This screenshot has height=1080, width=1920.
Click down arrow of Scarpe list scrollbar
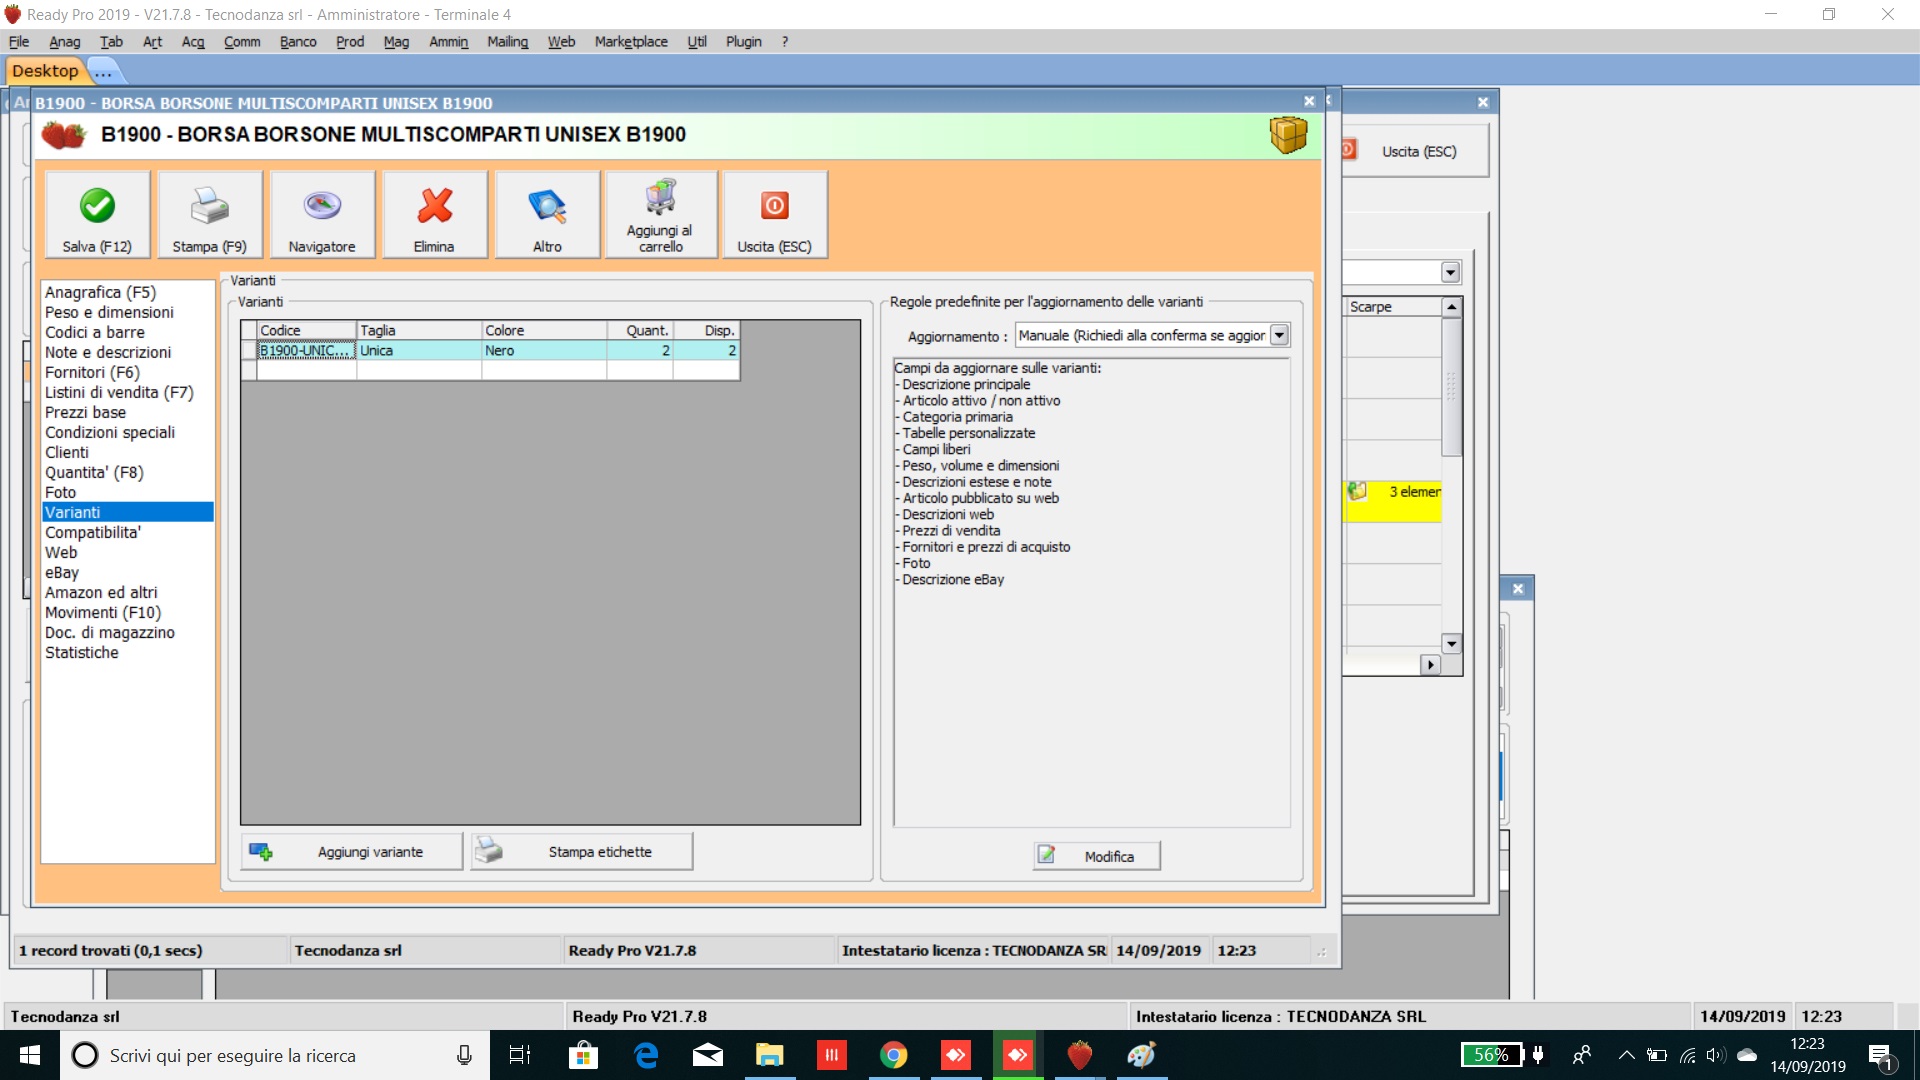pos(1451,644)
